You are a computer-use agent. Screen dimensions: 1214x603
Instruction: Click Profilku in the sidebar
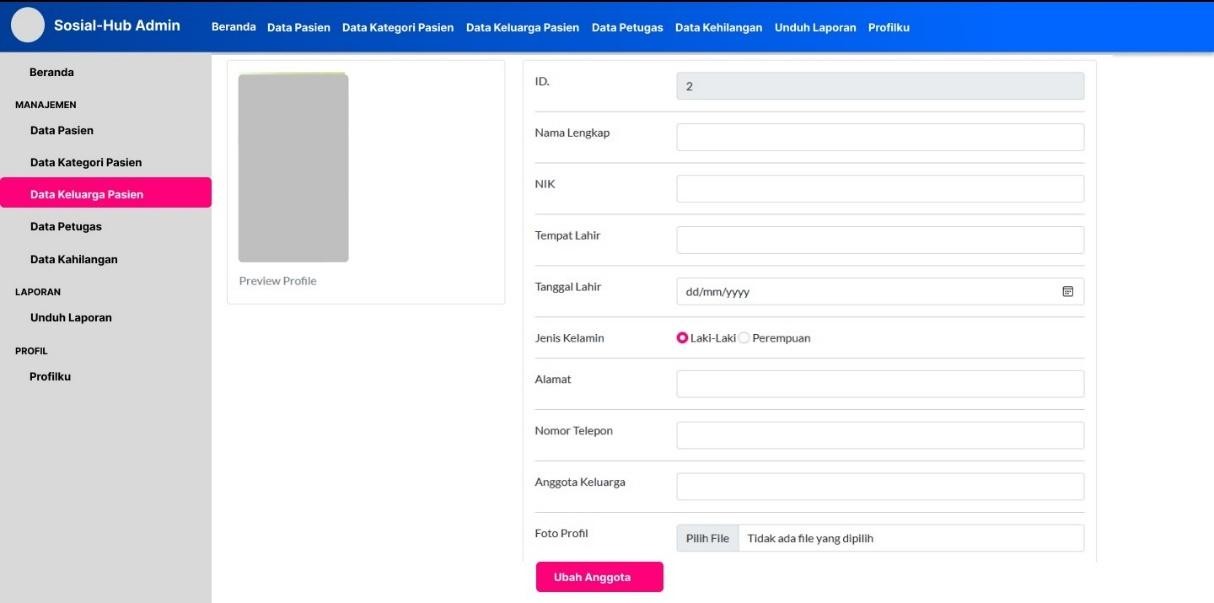coord(50,377)
